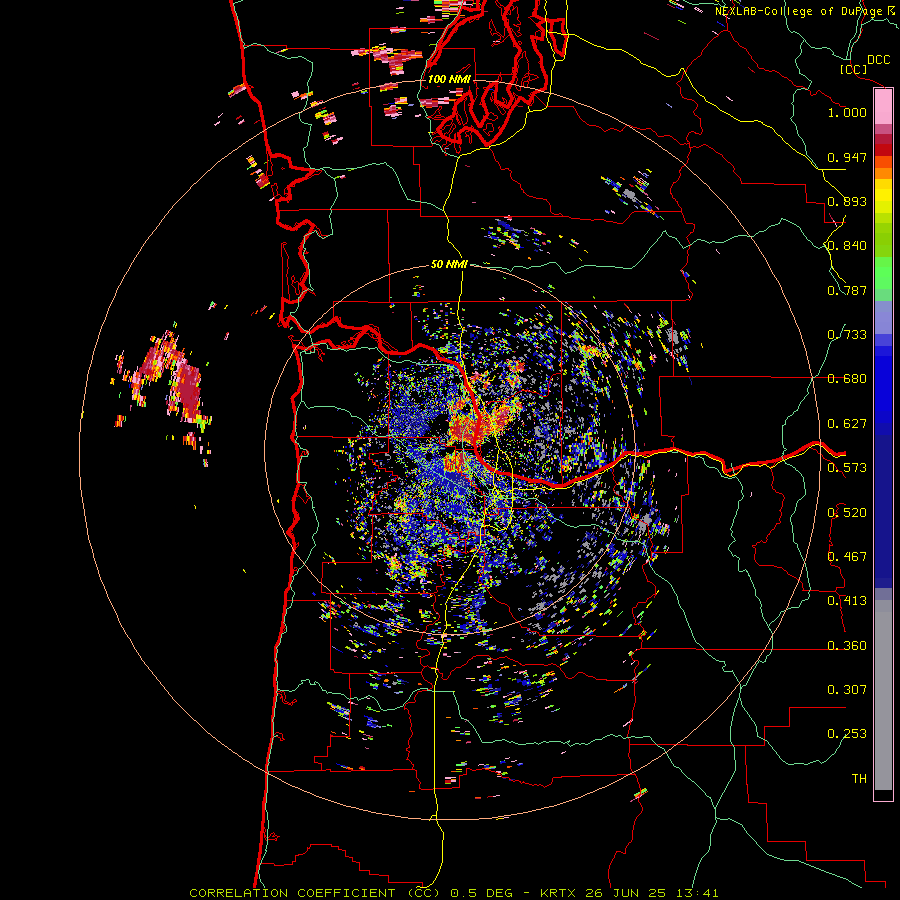This screenshot has width=900, height=900.
Task: Click the CORRELATION COEFFICIENT (CC) caption text
Action: [315, 893]
